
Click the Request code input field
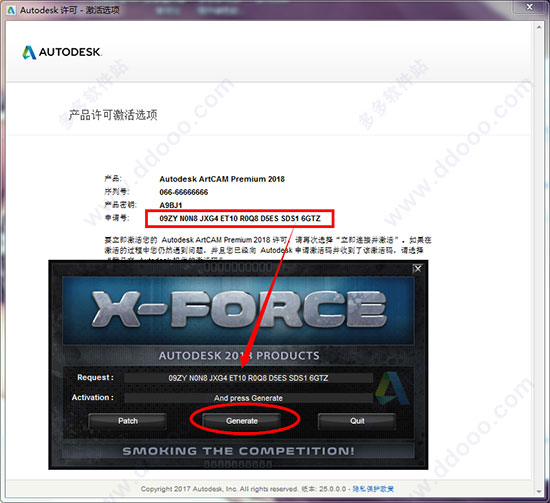248,378
